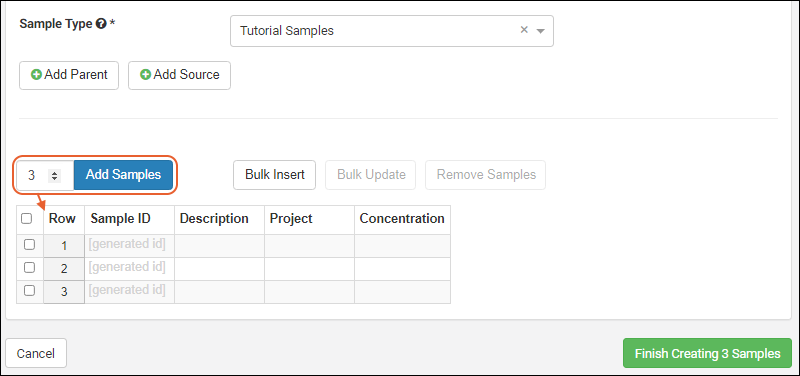Cancel sample creation
The width and height of the screenshot is (800, 376).
tap(36, 353)
